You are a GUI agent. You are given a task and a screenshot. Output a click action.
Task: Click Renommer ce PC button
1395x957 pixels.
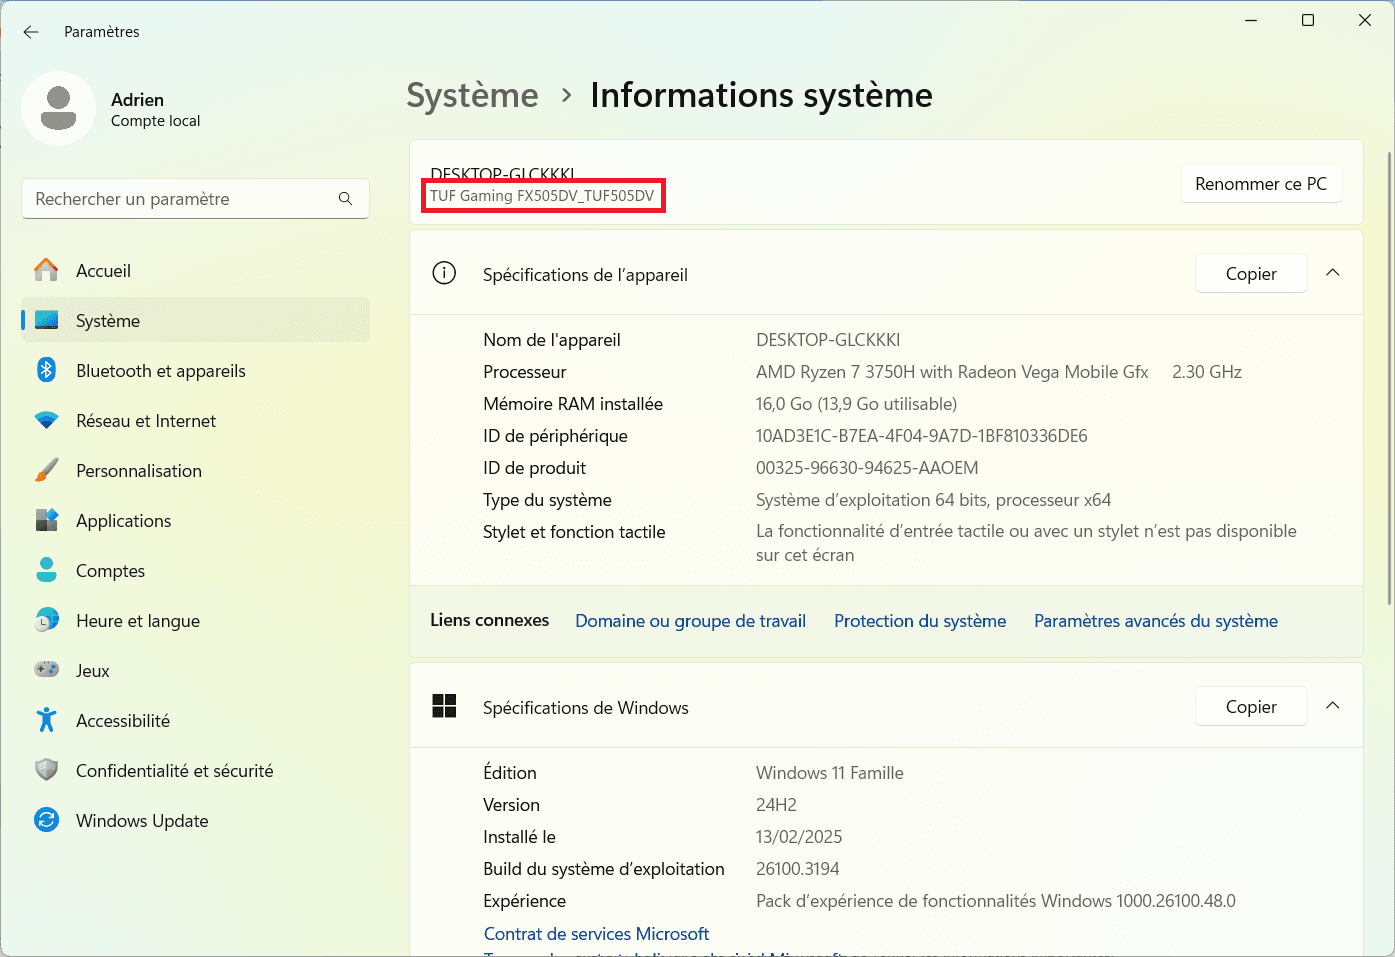1261,184
